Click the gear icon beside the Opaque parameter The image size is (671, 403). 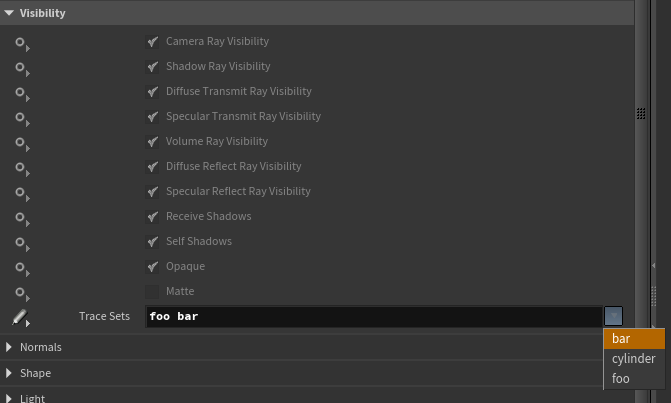(20, 267)
